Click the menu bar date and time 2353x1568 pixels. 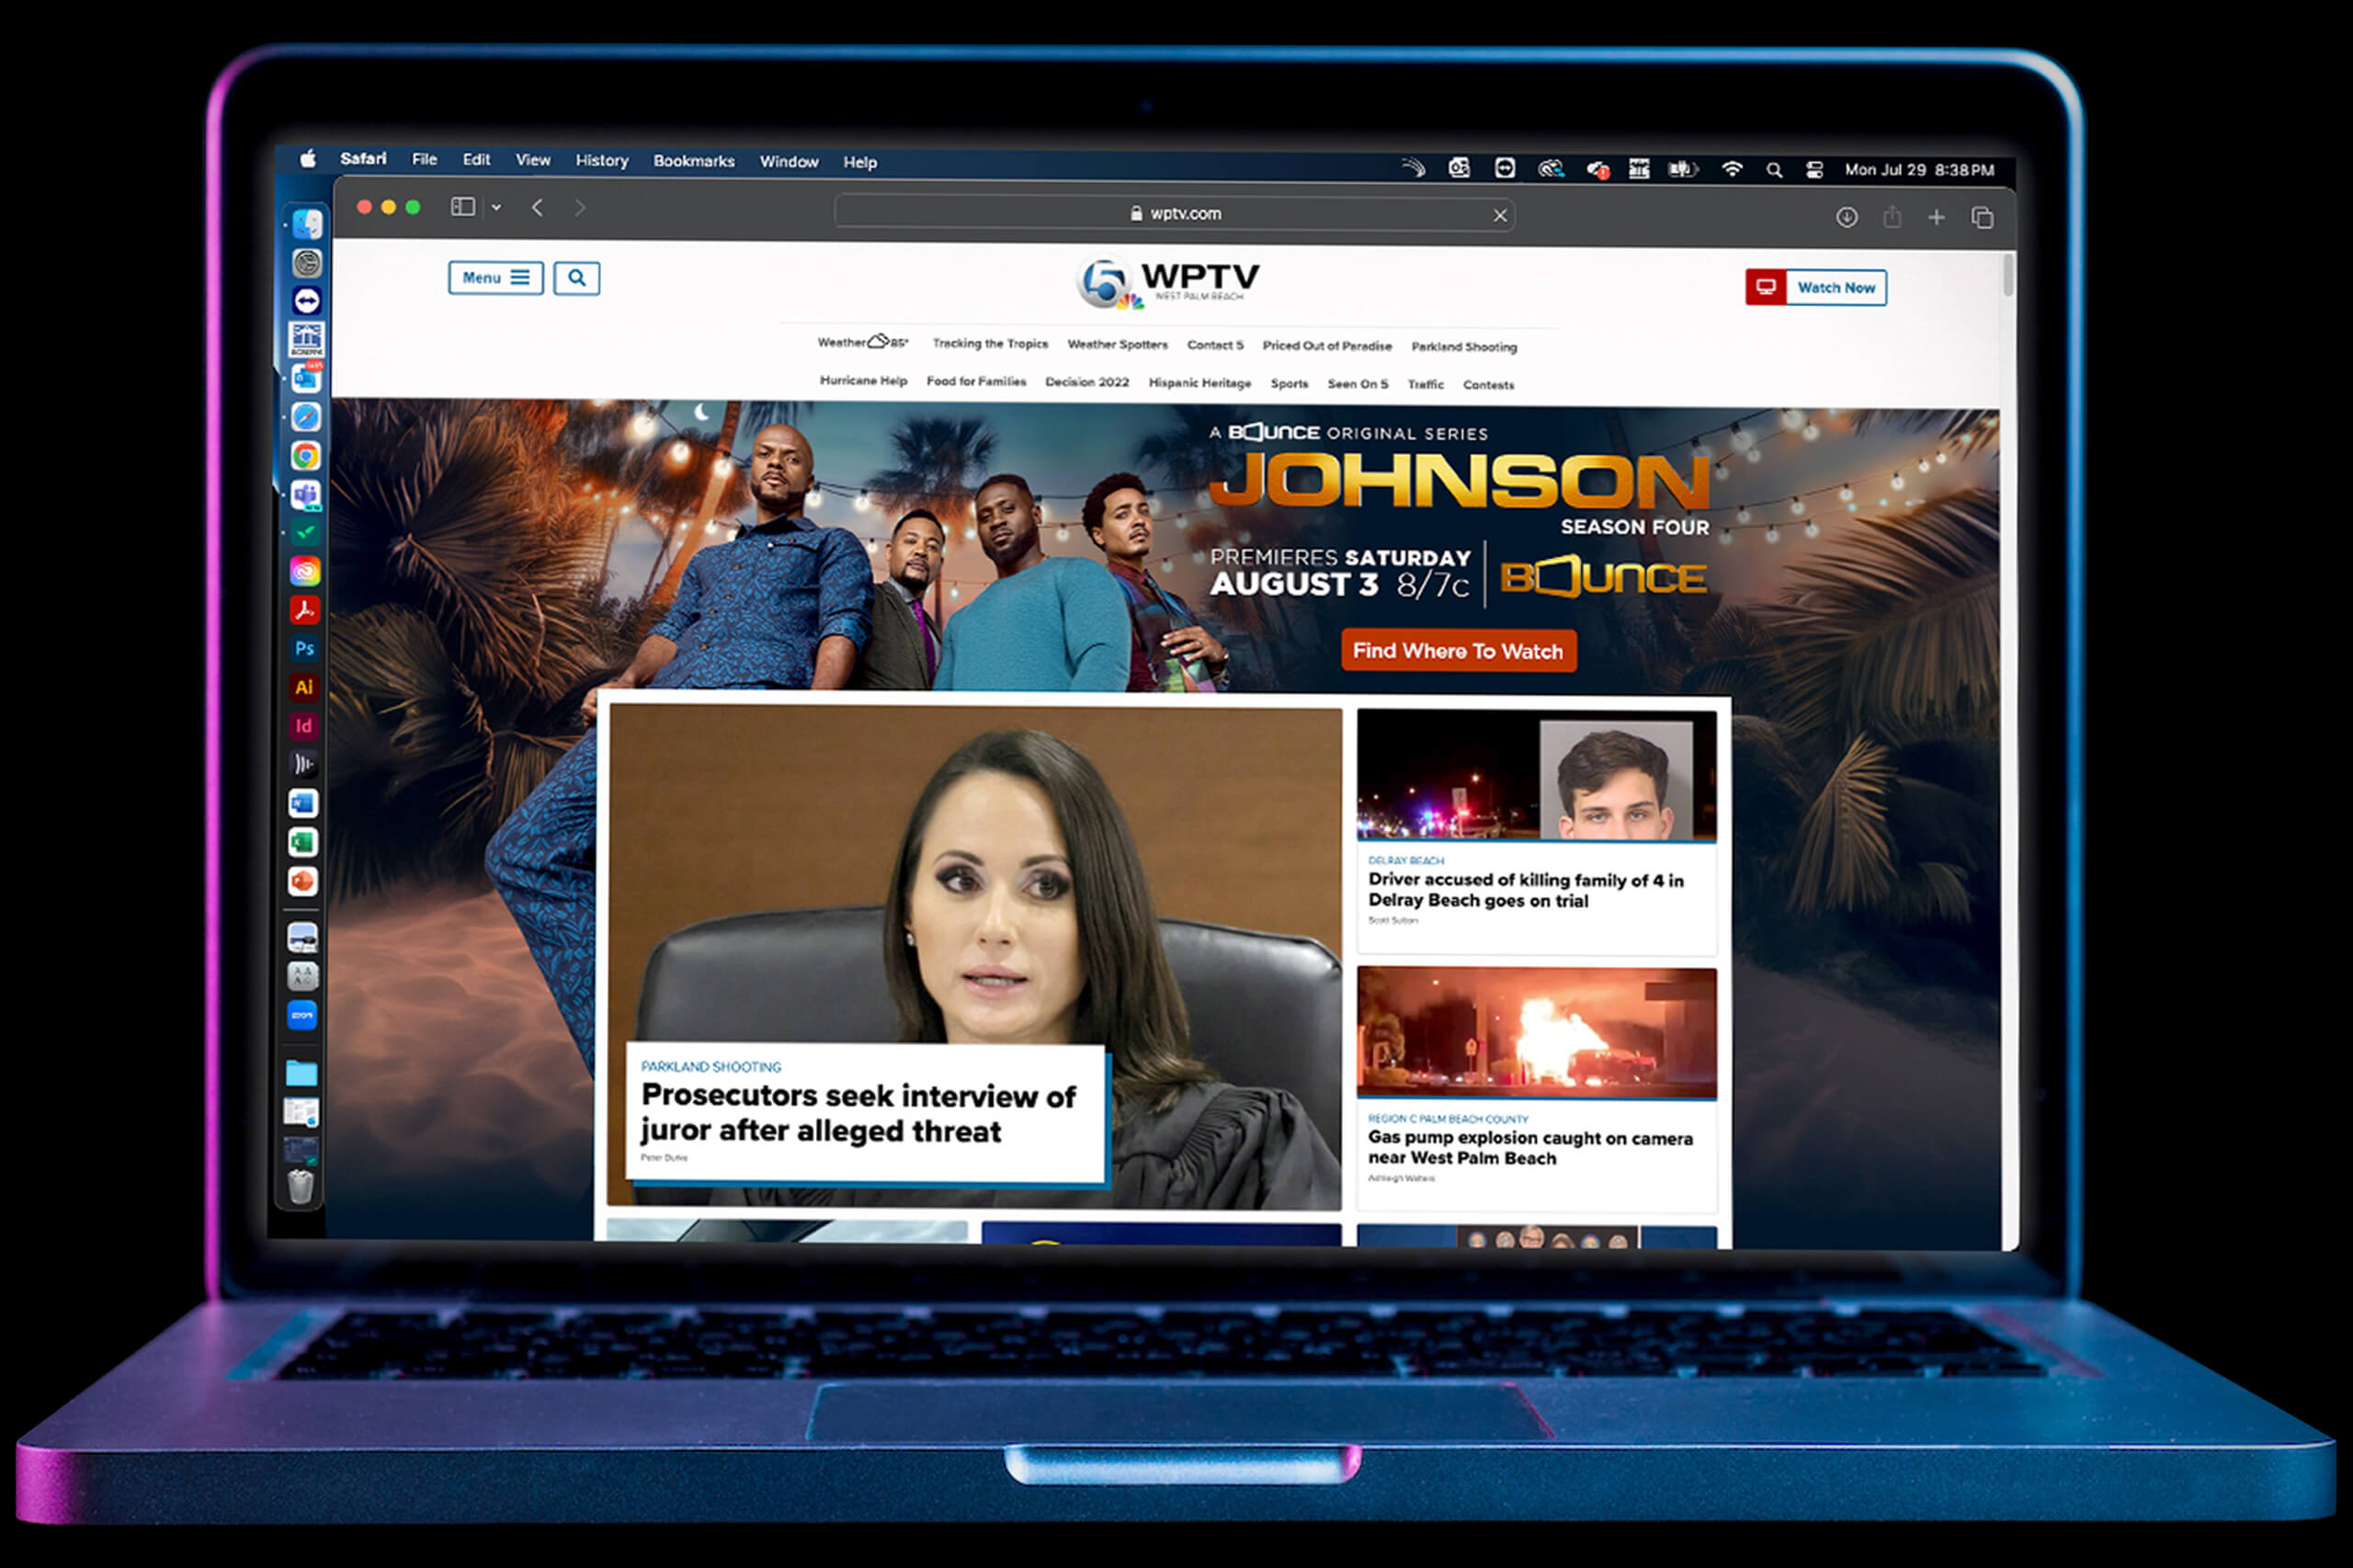click(x=1919, y=170)
